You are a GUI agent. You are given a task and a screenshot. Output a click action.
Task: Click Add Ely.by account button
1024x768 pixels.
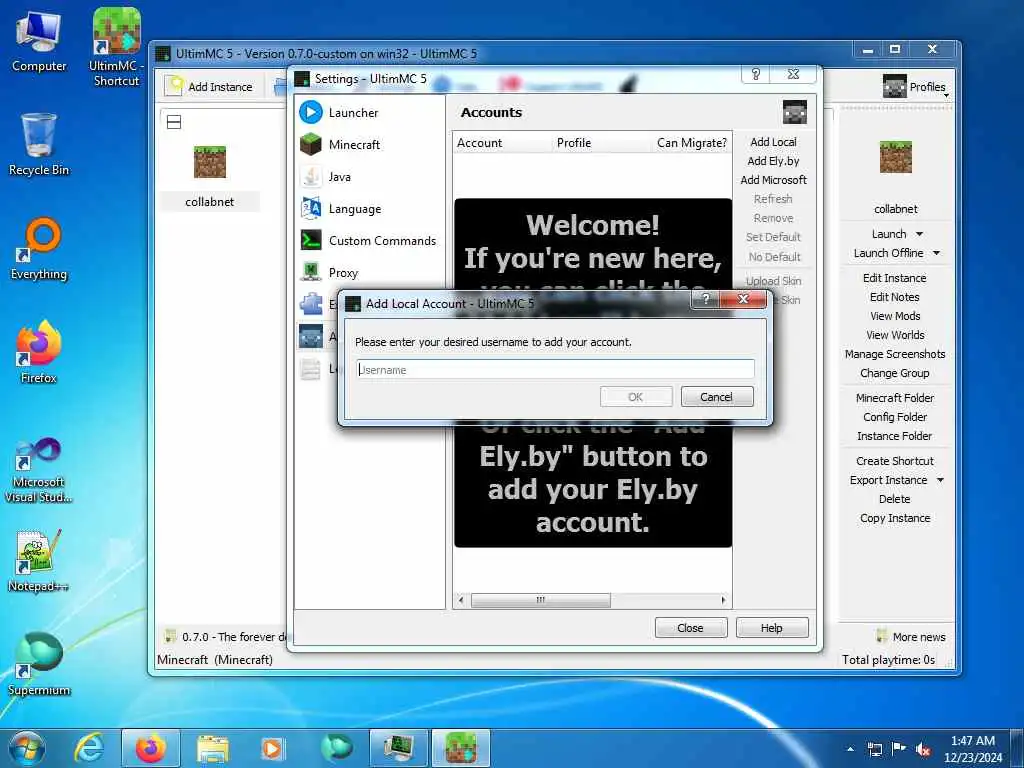click(773, 161)
